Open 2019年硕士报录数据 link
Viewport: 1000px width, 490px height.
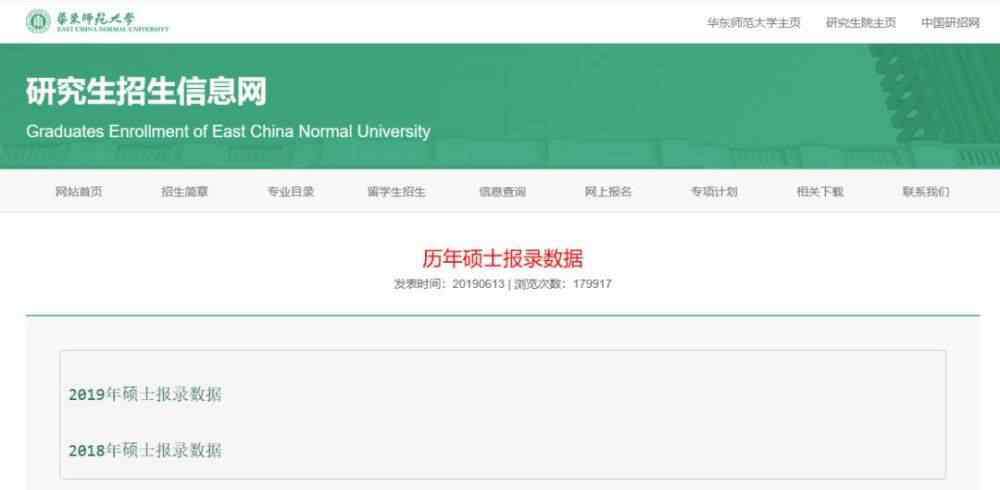point(145,394)
